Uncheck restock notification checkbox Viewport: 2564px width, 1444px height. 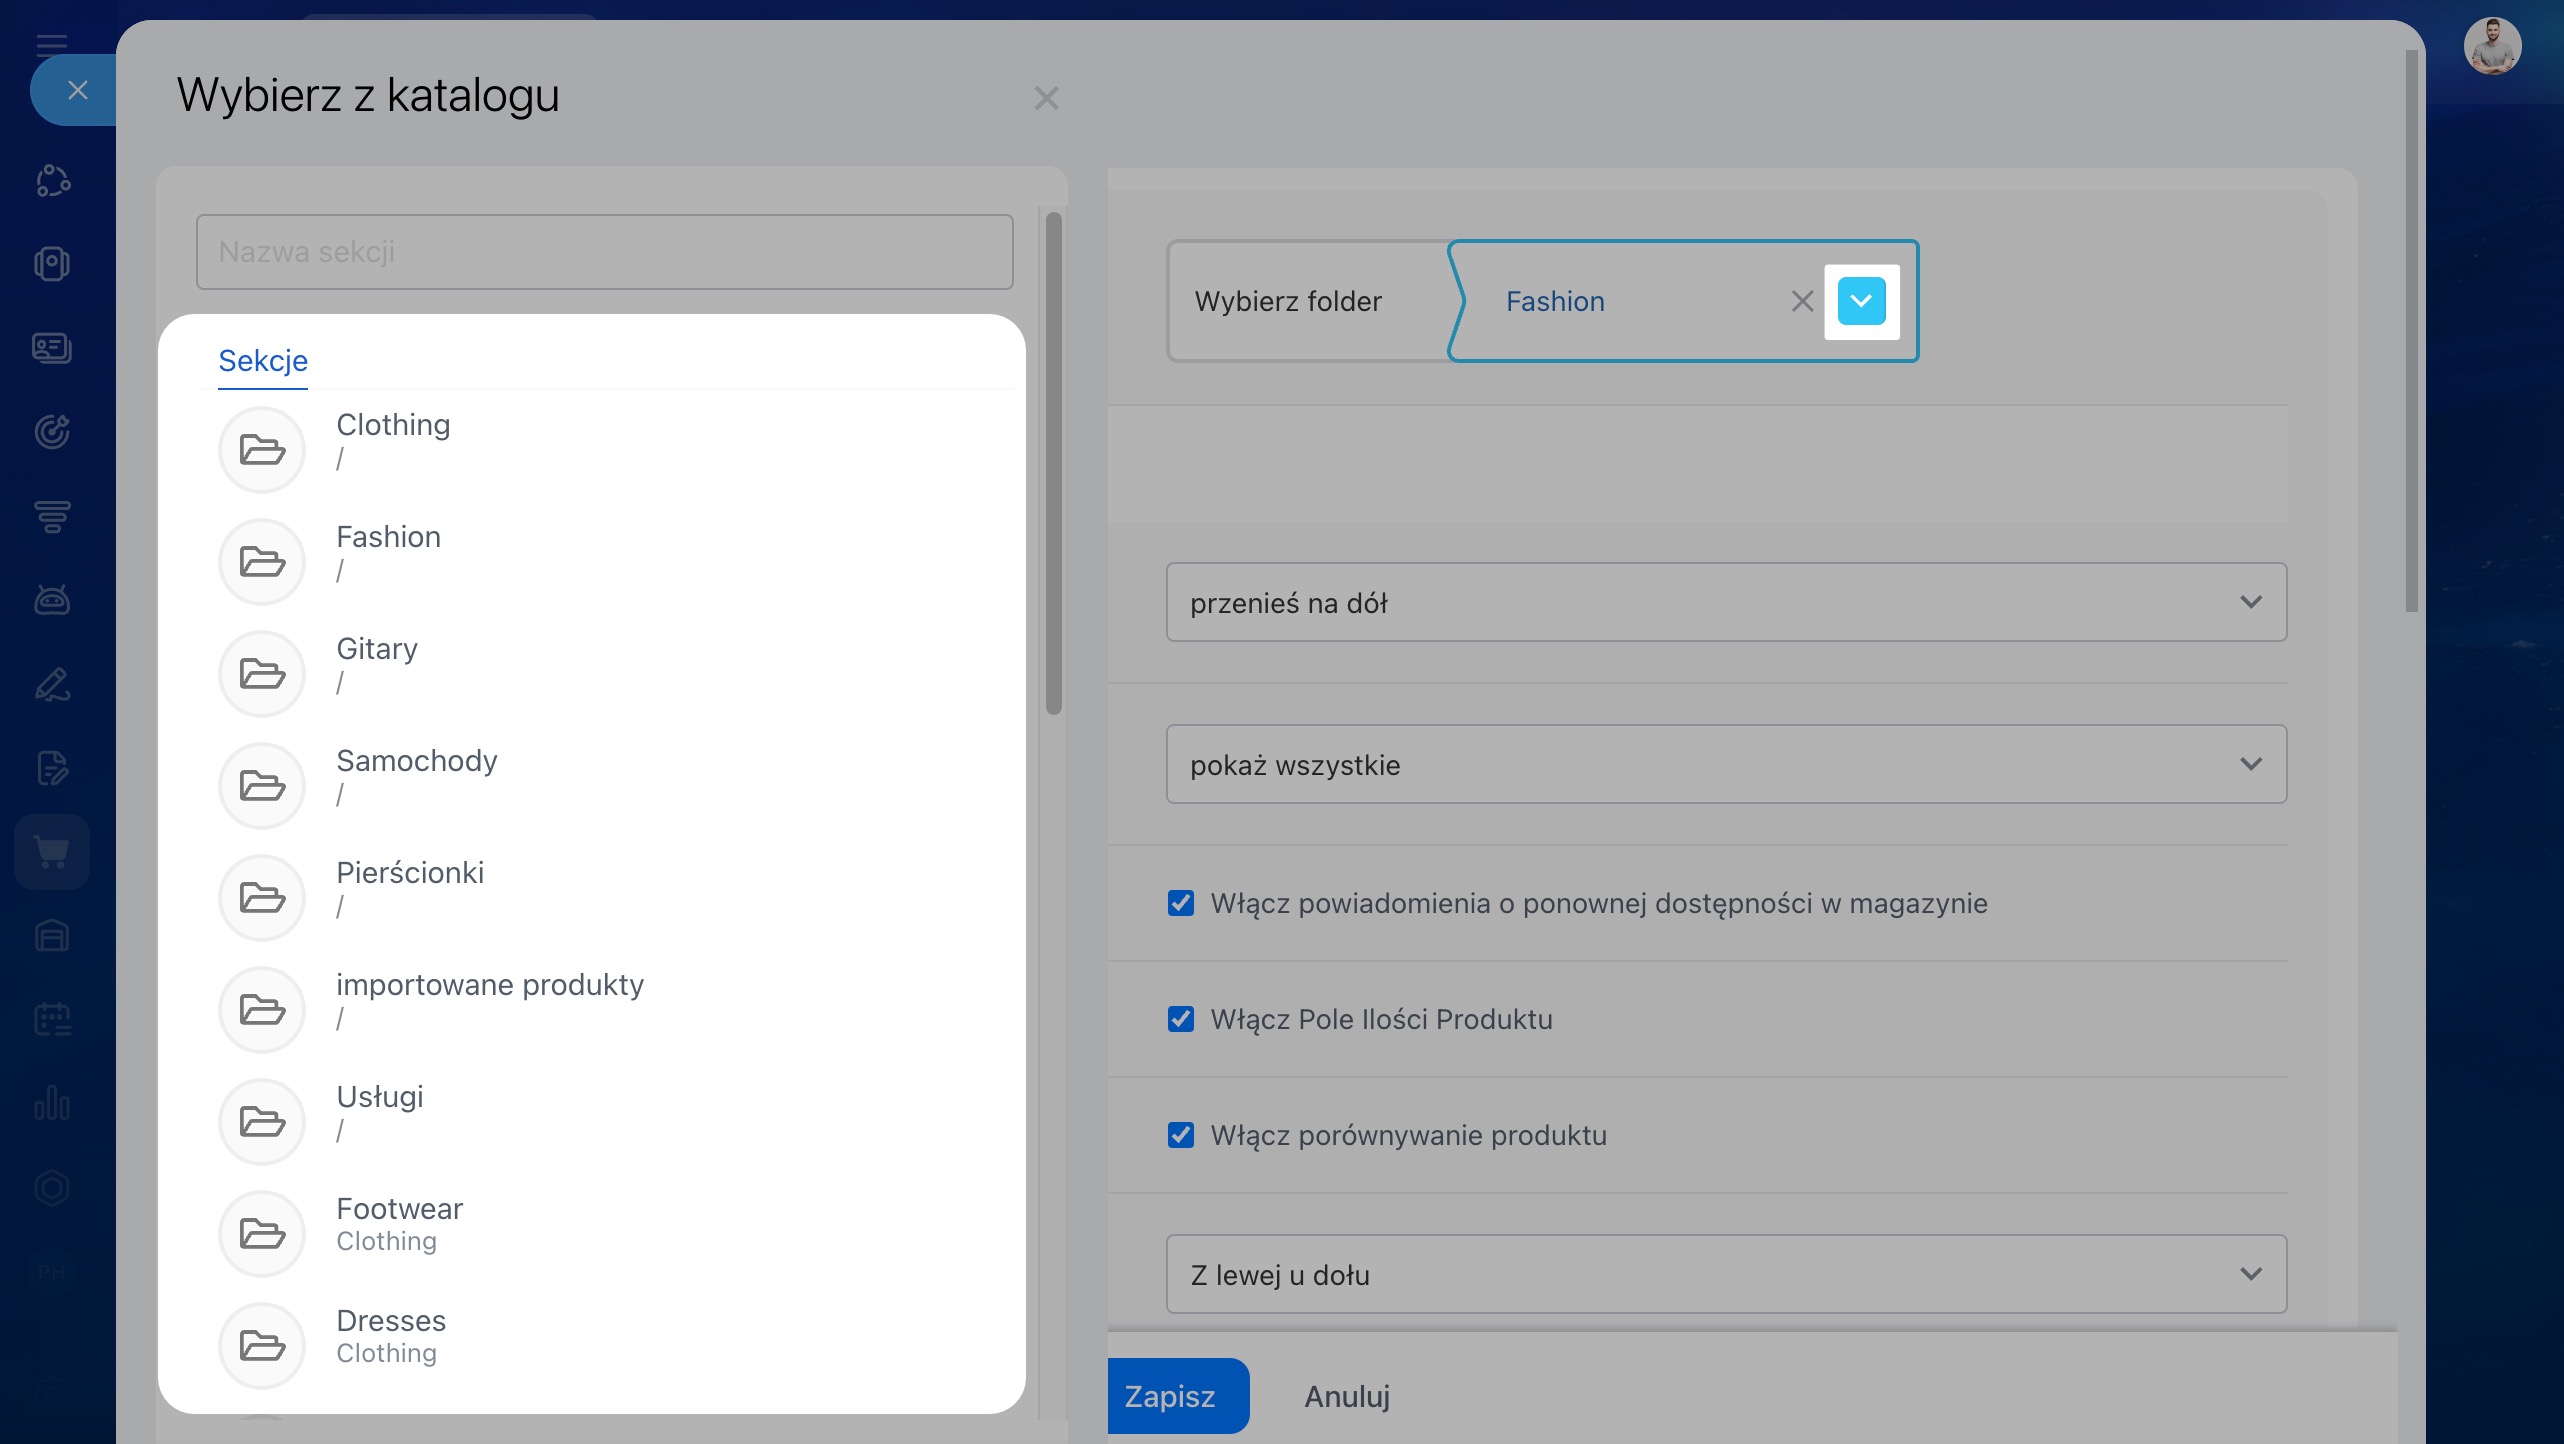(1181, 903)
